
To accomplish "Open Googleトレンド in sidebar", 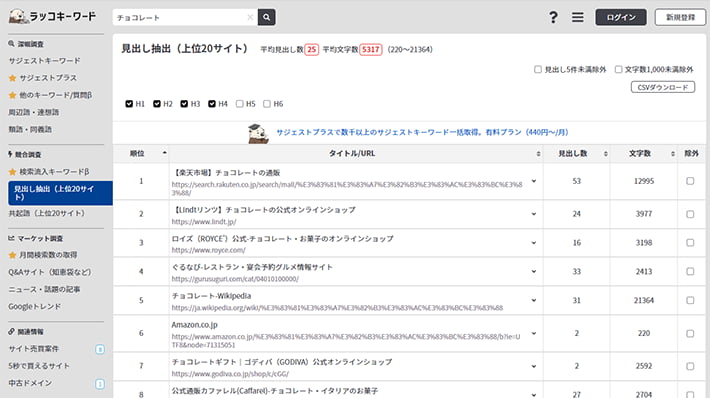I will pos(34,307).
